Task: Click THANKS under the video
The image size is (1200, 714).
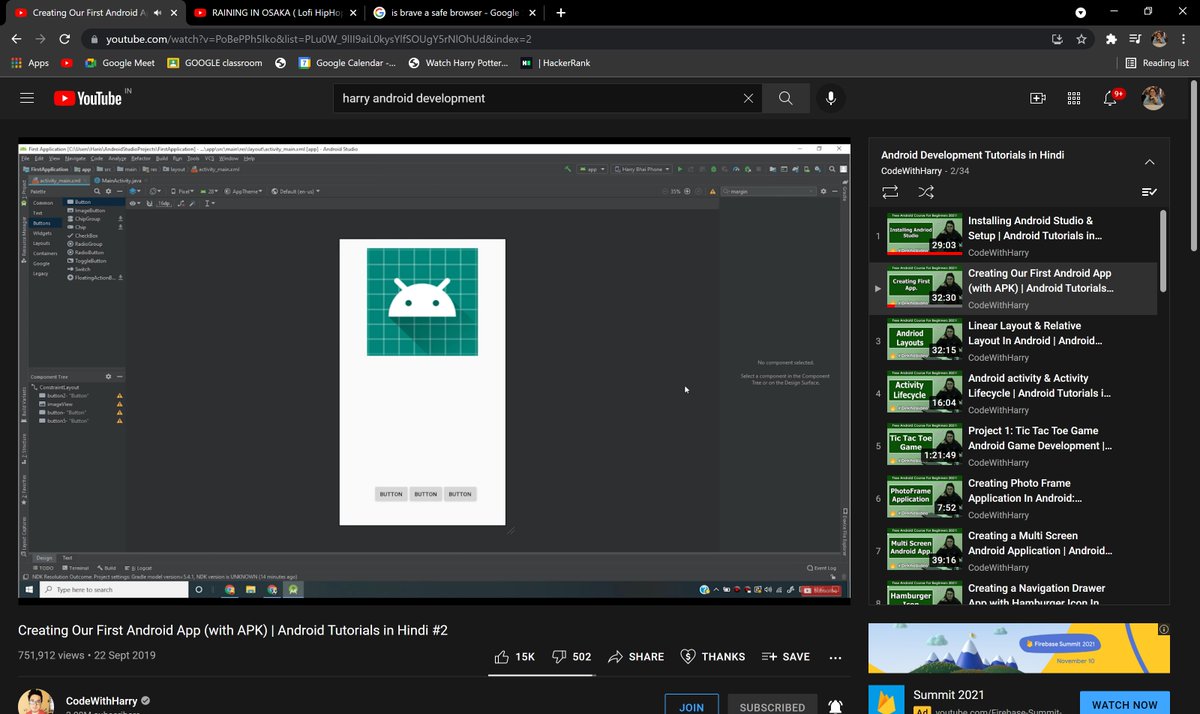Action: tap(712, 657)
